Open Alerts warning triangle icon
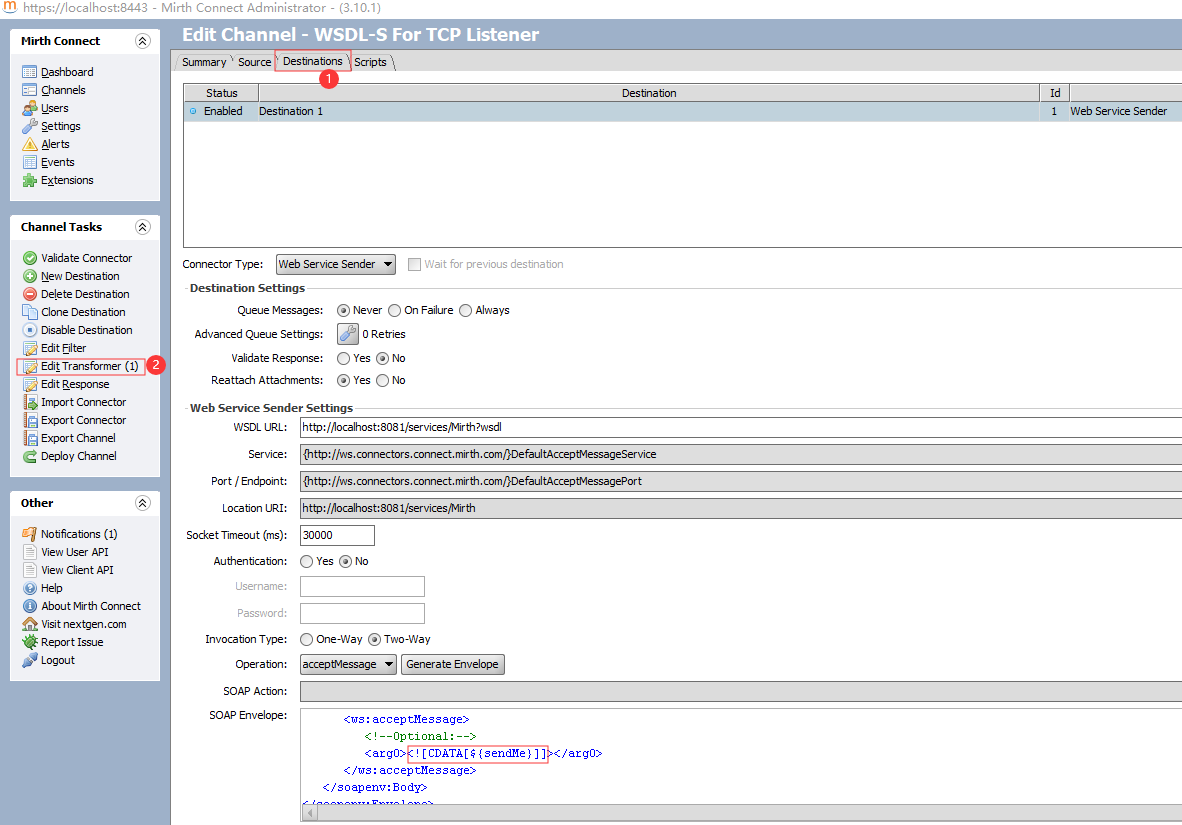 [29, 145]
